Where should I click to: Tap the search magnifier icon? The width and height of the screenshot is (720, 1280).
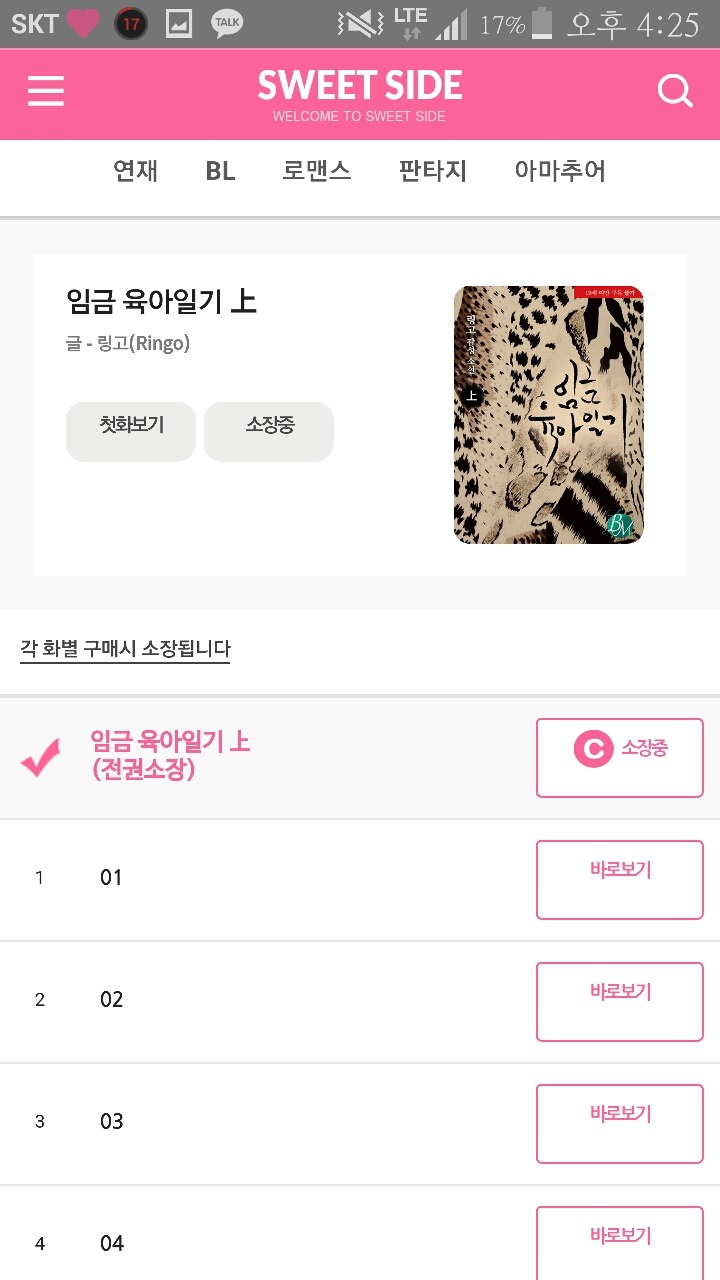(675, 92)
